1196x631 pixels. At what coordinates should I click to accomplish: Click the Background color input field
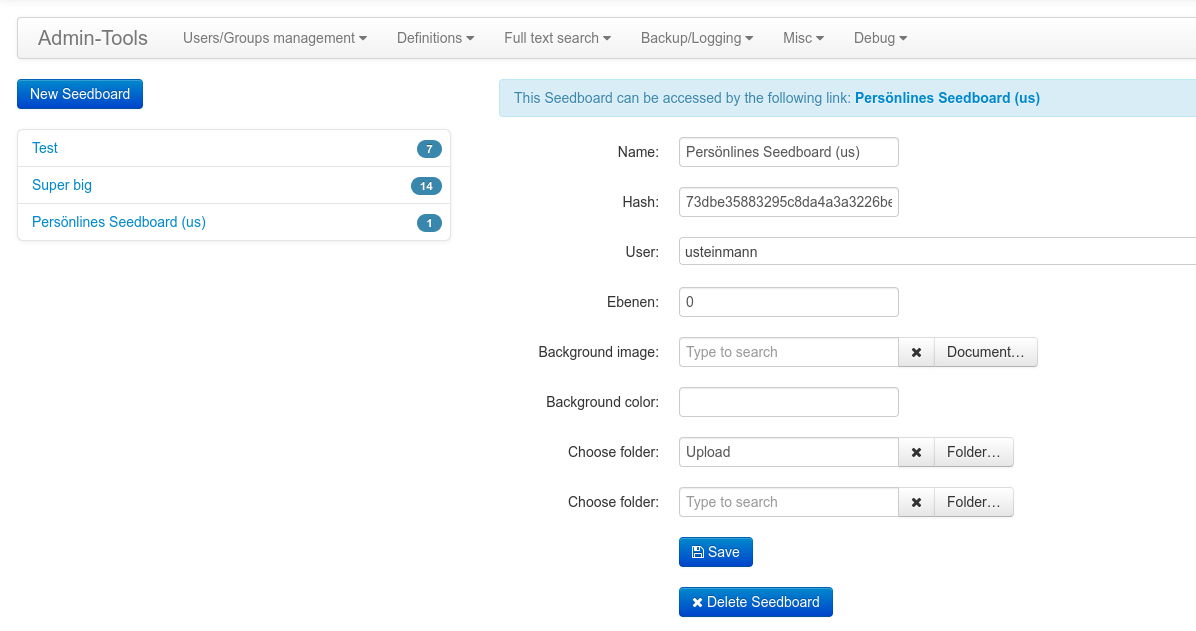point(788,402)
